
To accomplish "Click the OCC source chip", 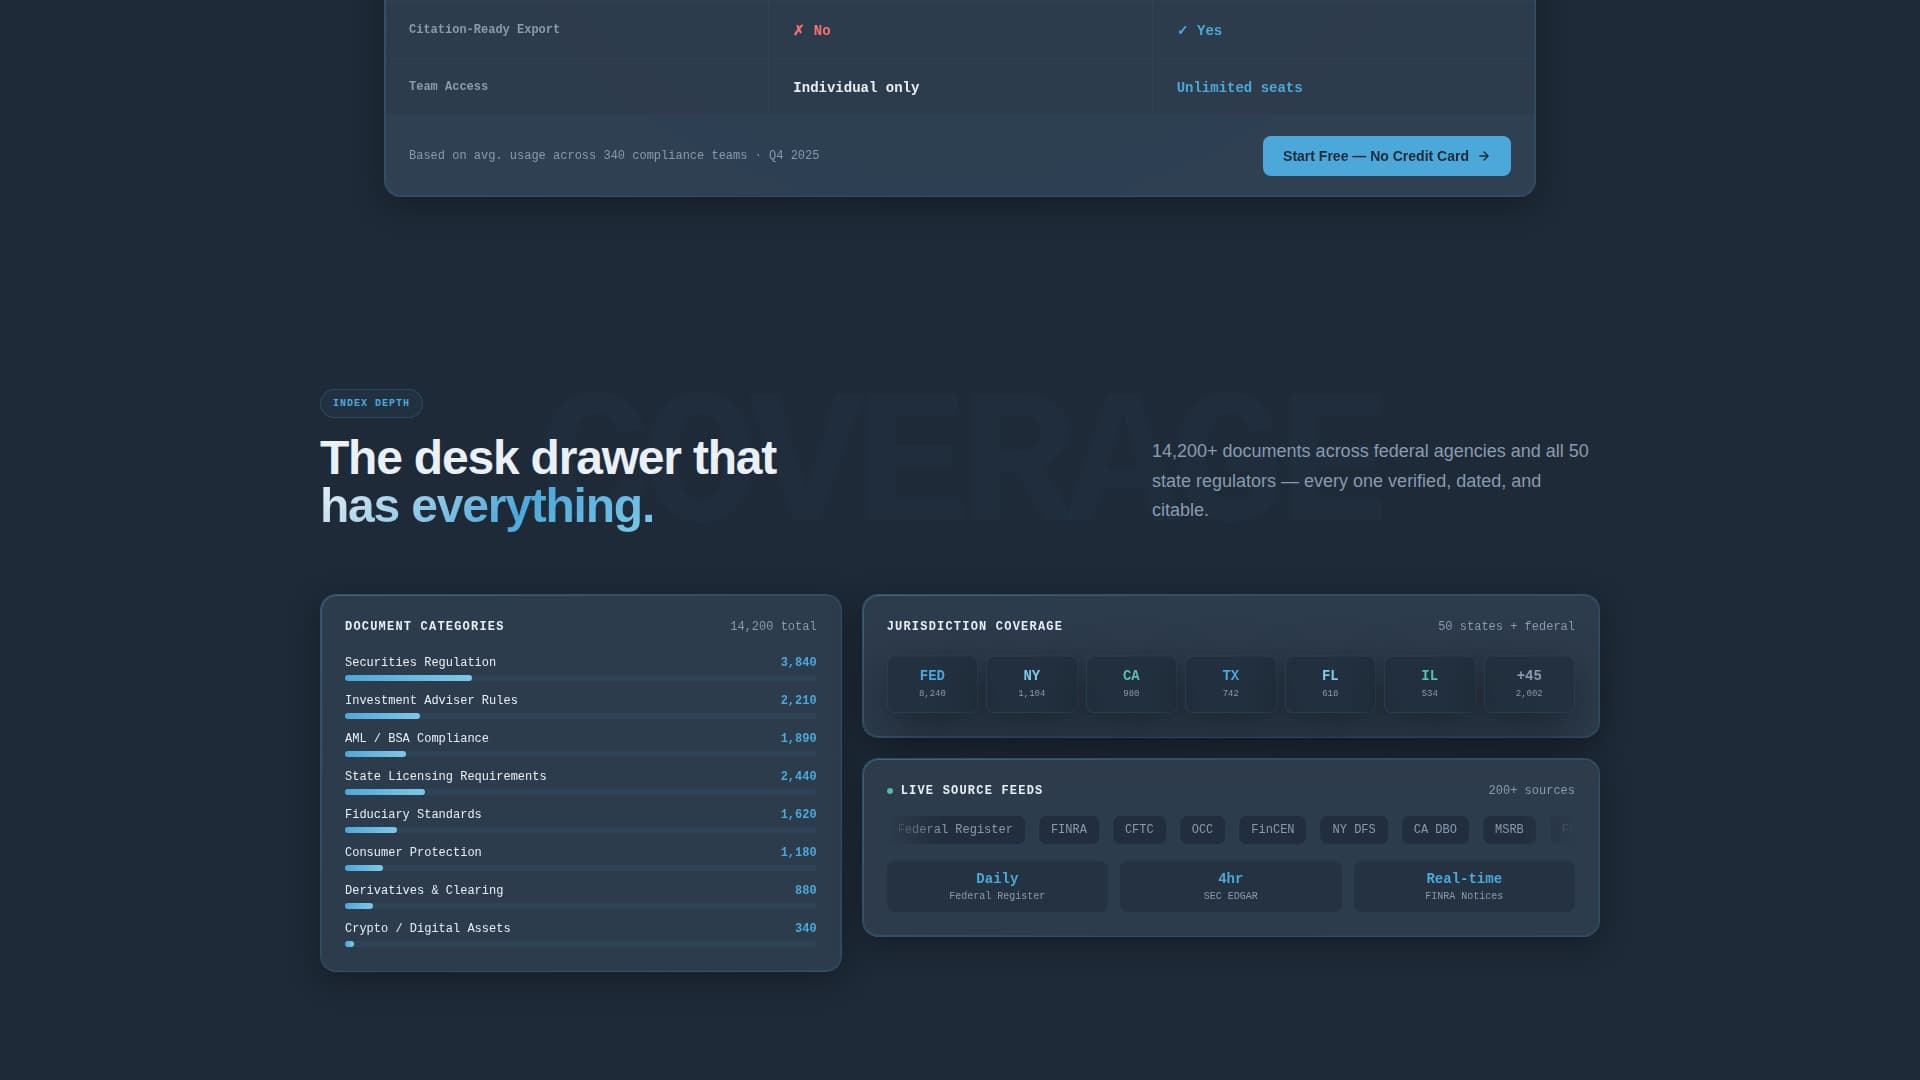I will tap(1202, 830).
